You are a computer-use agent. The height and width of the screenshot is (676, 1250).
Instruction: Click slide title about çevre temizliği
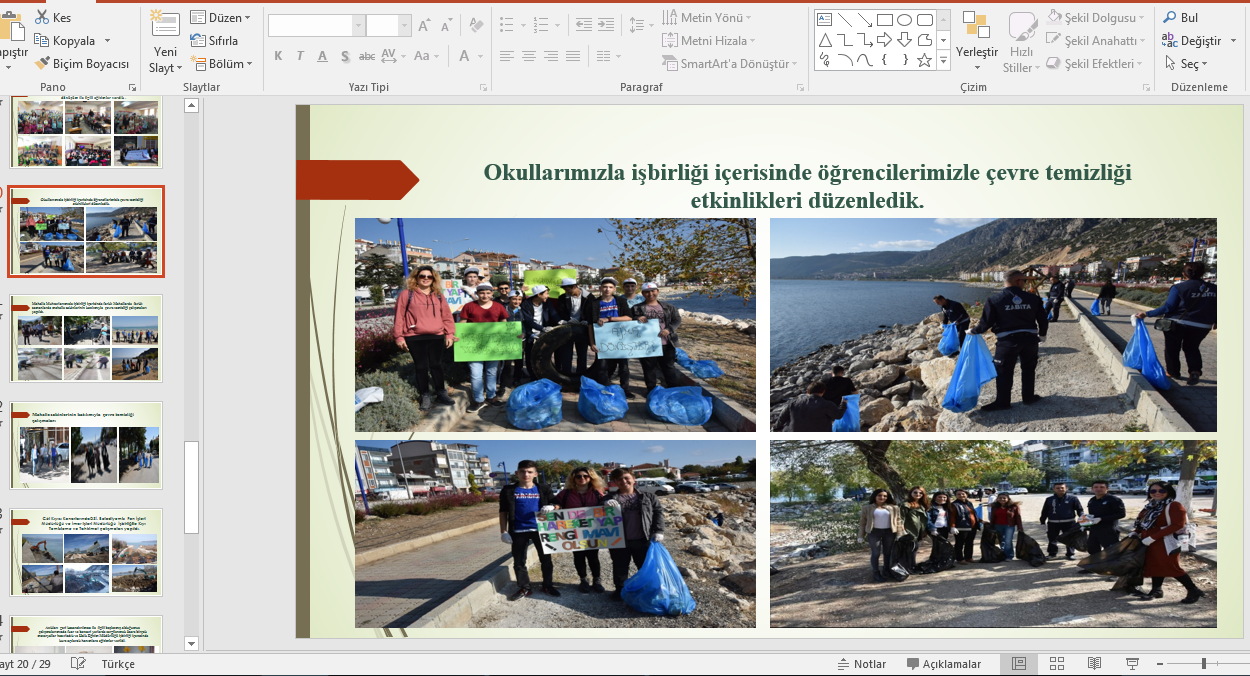[807, 186]
